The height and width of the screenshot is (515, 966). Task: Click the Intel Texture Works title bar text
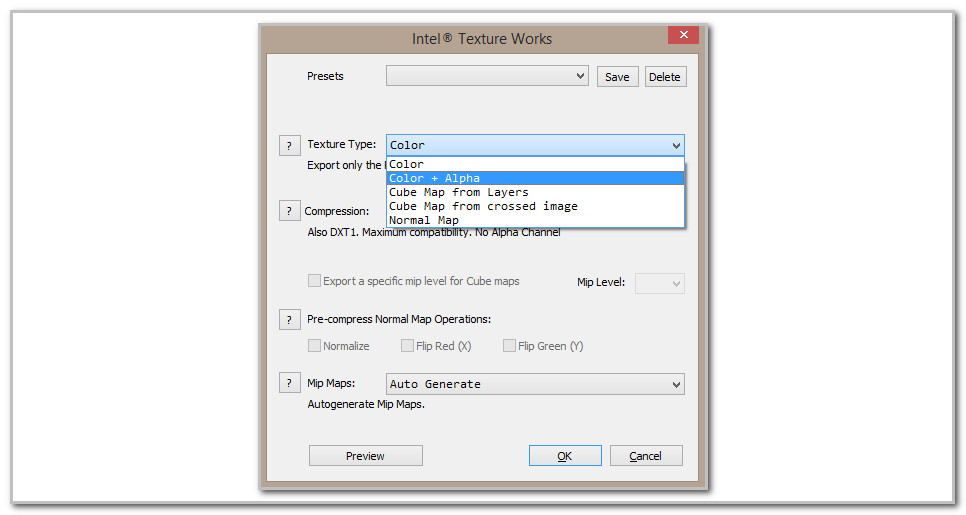482,39
